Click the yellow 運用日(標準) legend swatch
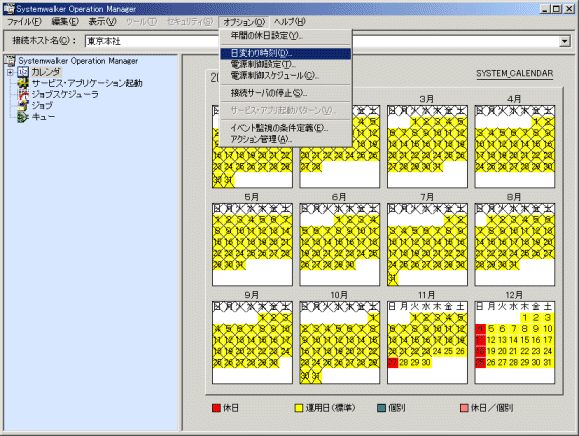This screenshot has width=579, height=436. (299, 408)
